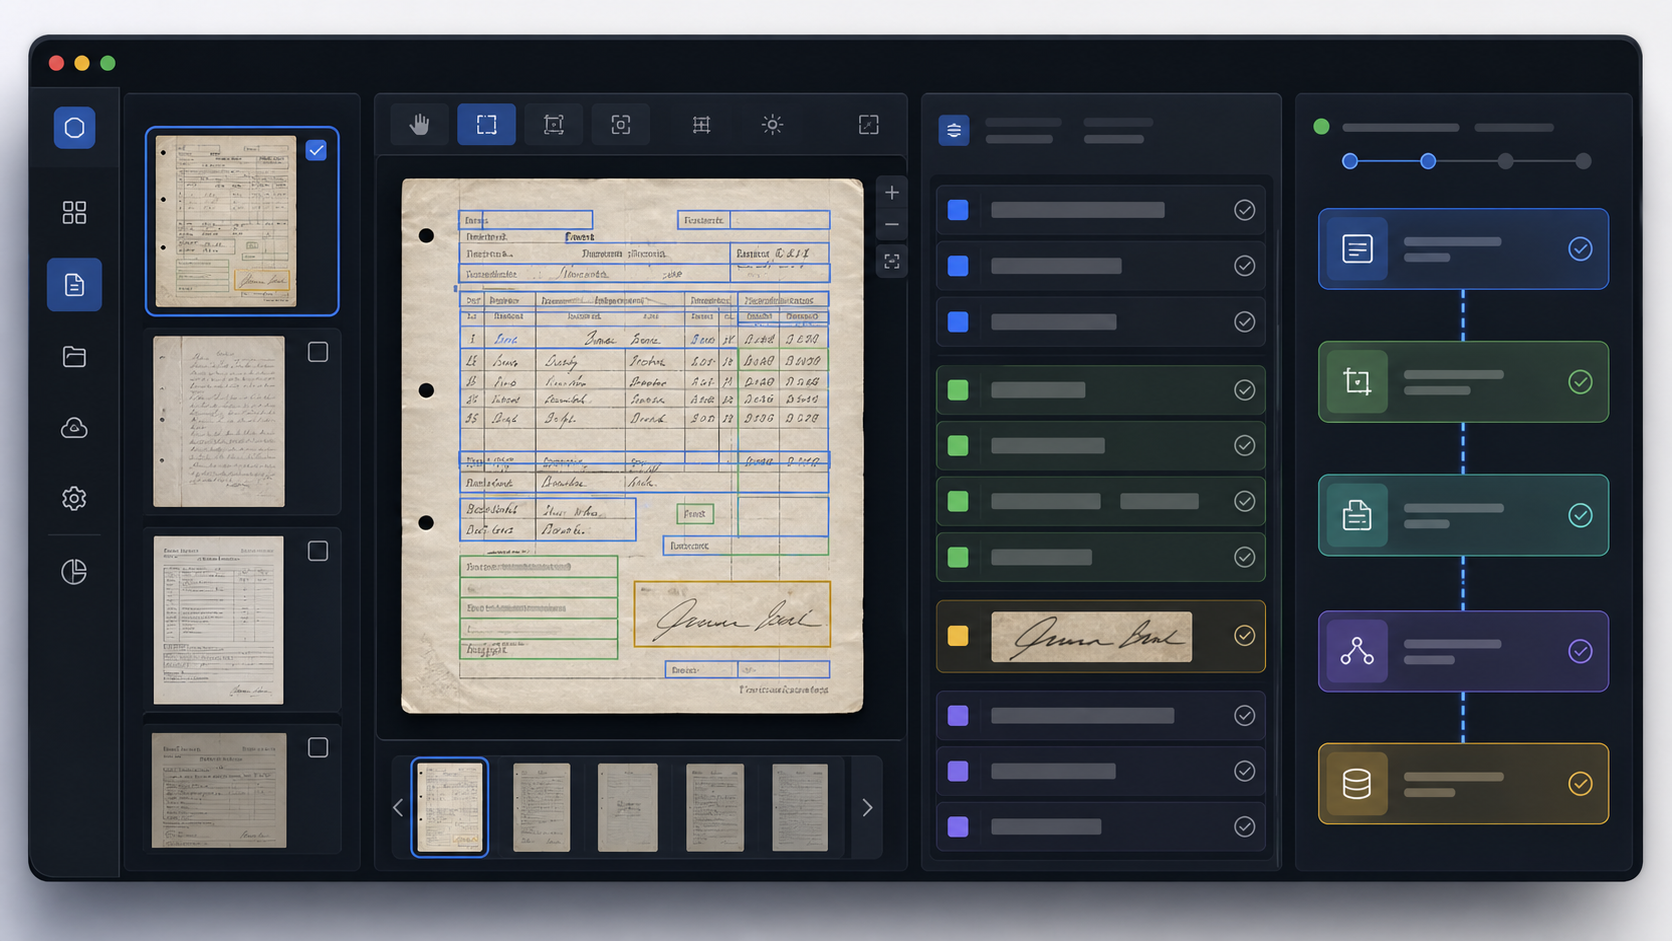Click the last gray dot on the progress stepper
1672x941 pixels.
(1583, 161)
